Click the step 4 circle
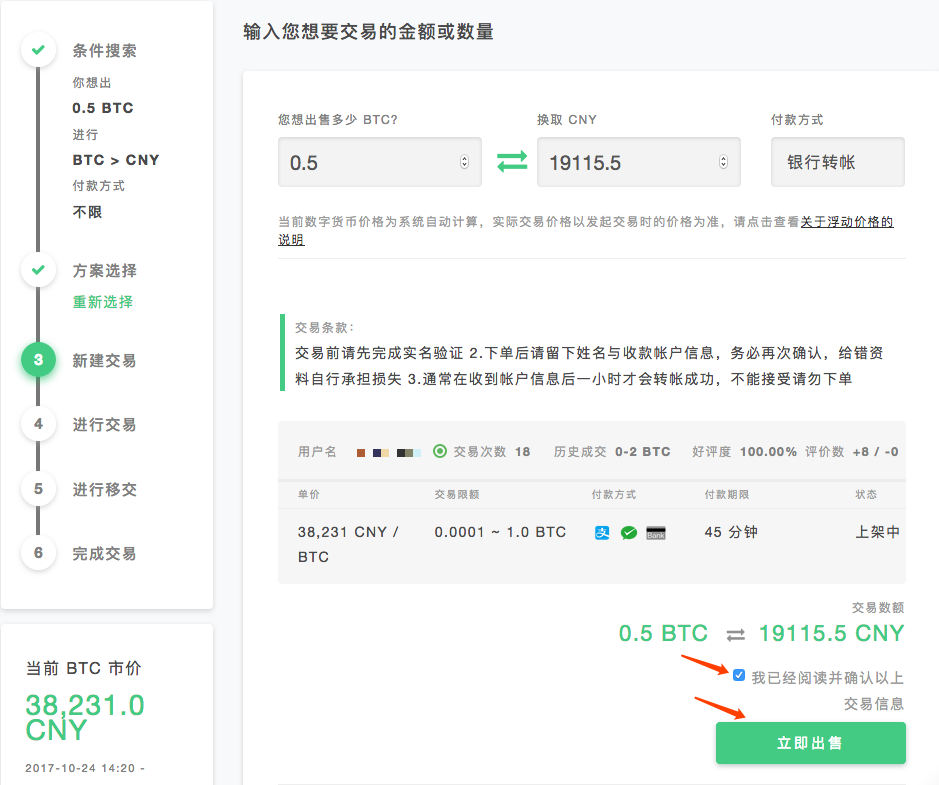Screen dimensions: 939x785 (x=38, y=424)
